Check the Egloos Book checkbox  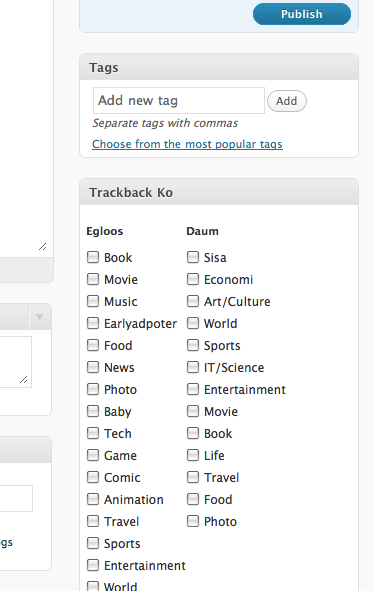(x=93, y=257)
